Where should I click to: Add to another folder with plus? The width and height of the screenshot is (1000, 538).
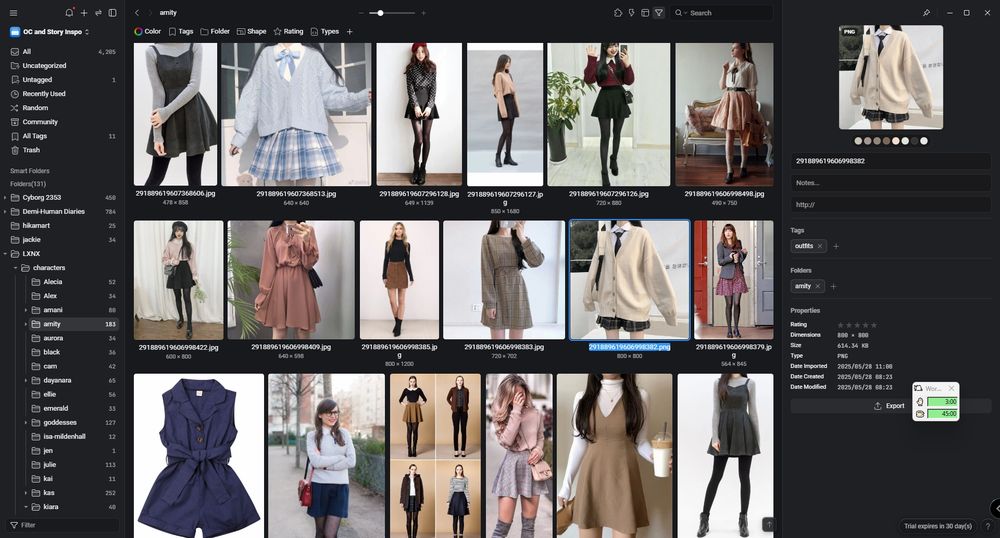point(834,286)
